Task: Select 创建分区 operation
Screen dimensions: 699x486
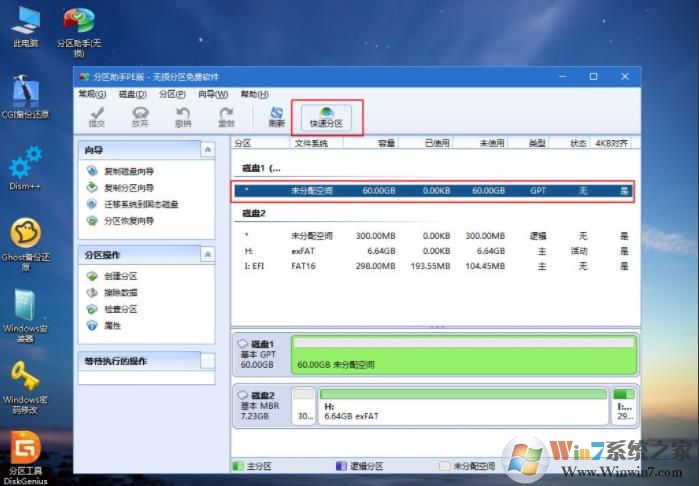Action: click(120, 276)
